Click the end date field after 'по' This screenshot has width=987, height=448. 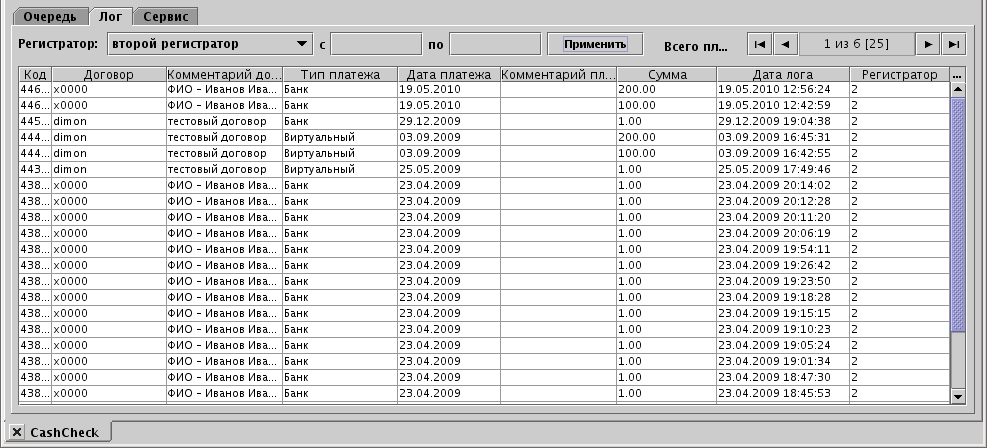click(495, 45)
